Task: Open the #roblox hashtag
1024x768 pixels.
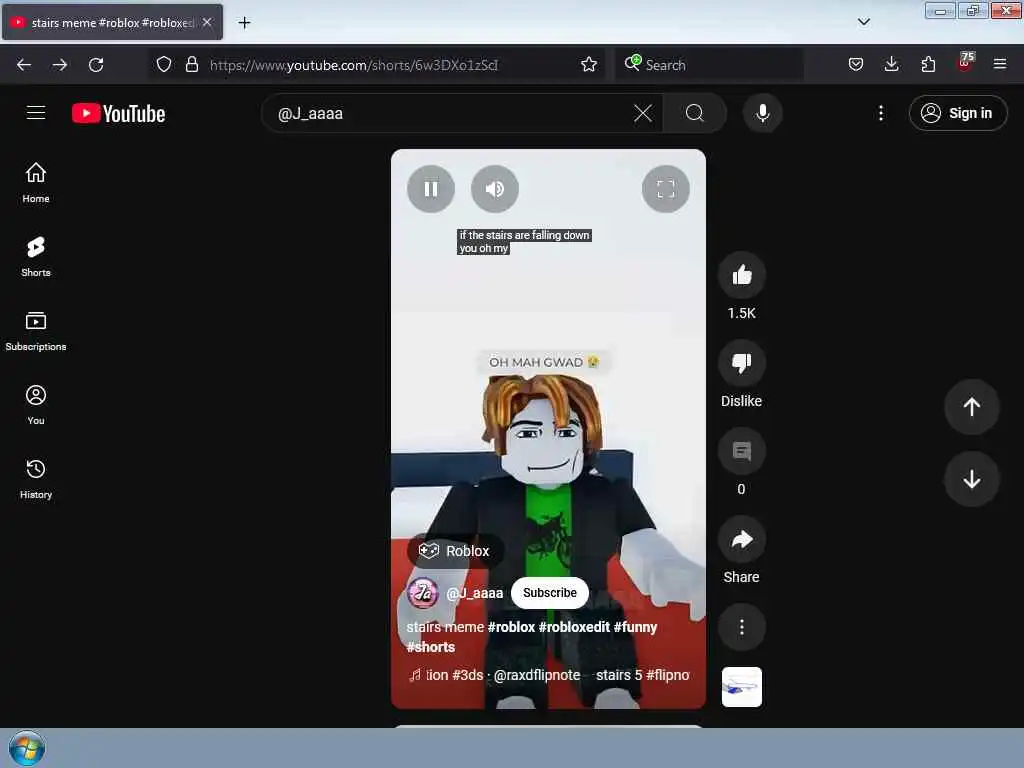Action: coord(511,627)
